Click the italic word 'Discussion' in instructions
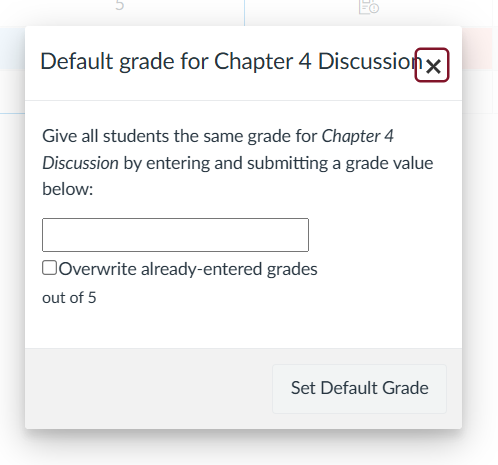Screen dimensions: 498x465 [80, 163]
